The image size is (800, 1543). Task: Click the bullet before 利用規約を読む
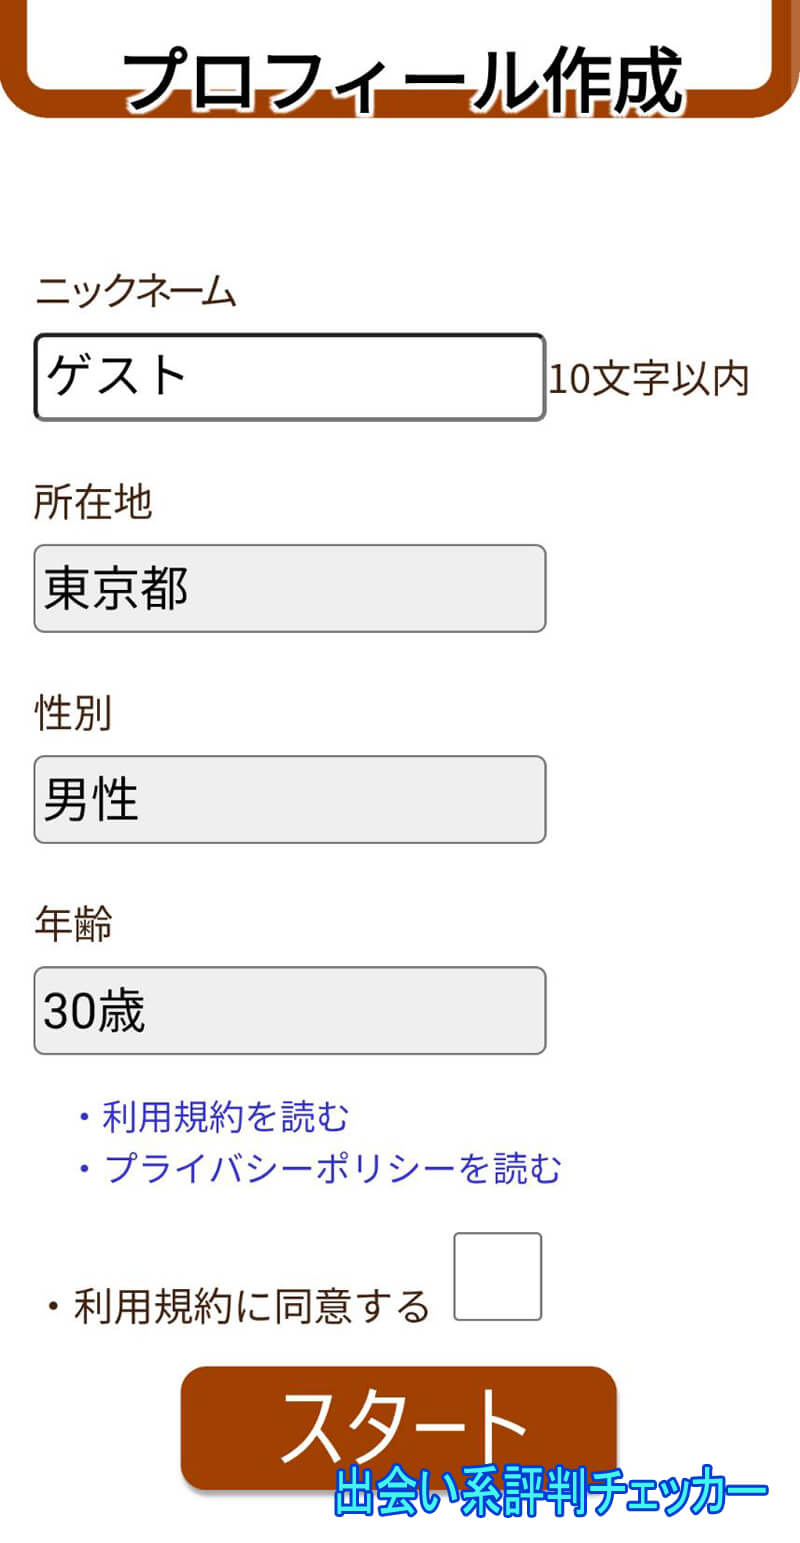tap(84, 1117)
